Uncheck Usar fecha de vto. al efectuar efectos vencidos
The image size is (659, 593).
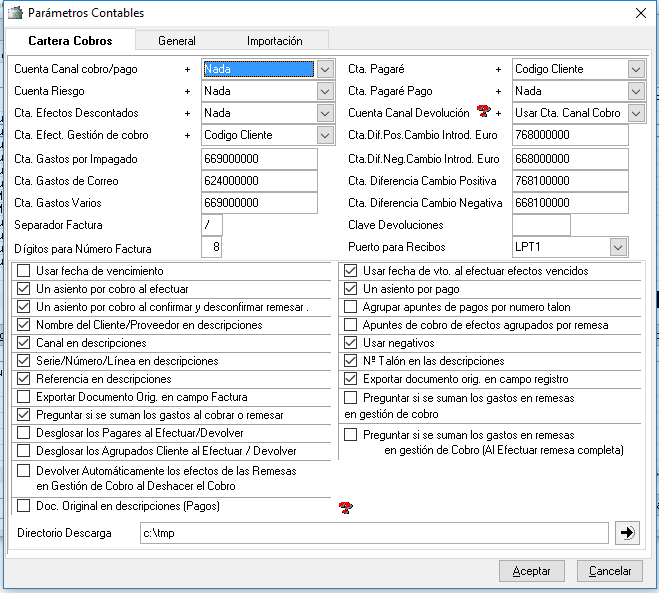pyautogui.click(x=351, y=271)
